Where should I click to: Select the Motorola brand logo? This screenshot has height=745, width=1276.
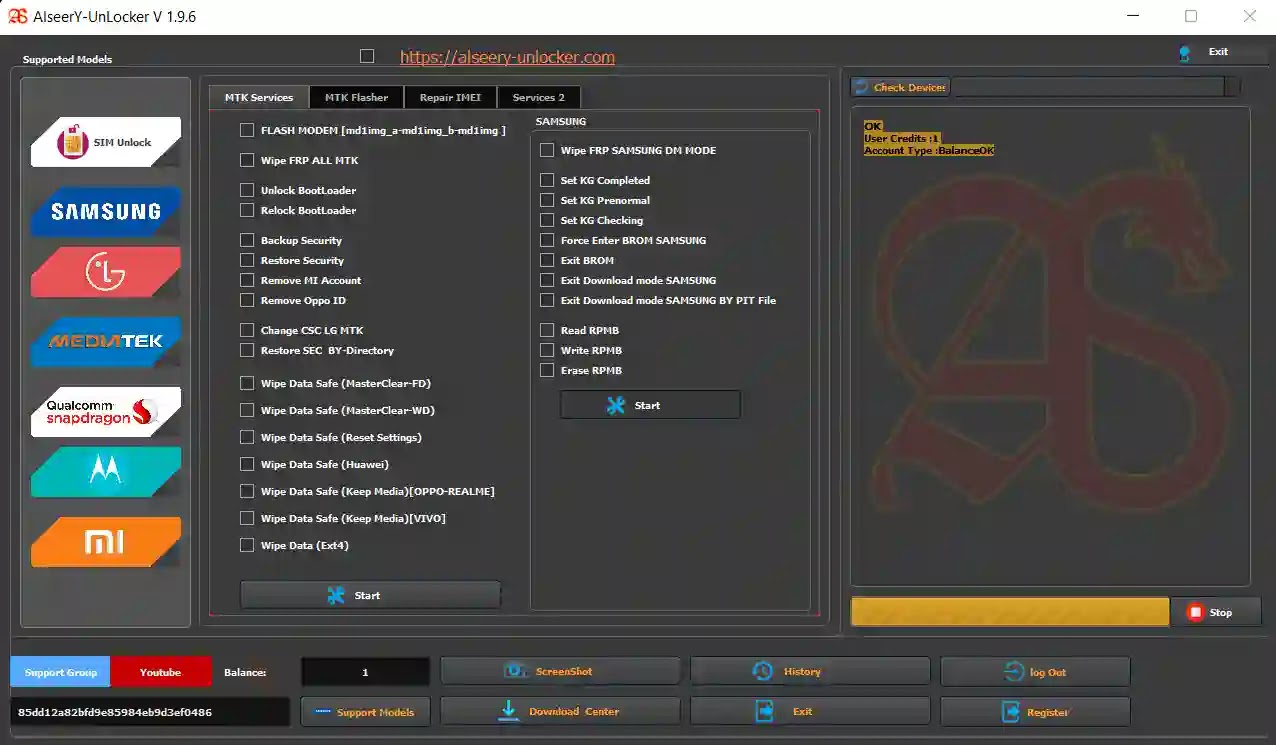point(106,472)
